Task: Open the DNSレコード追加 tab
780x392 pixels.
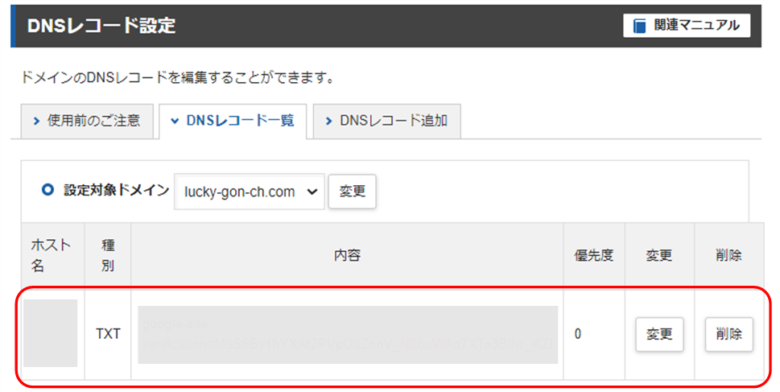Action: coord(387,121)
